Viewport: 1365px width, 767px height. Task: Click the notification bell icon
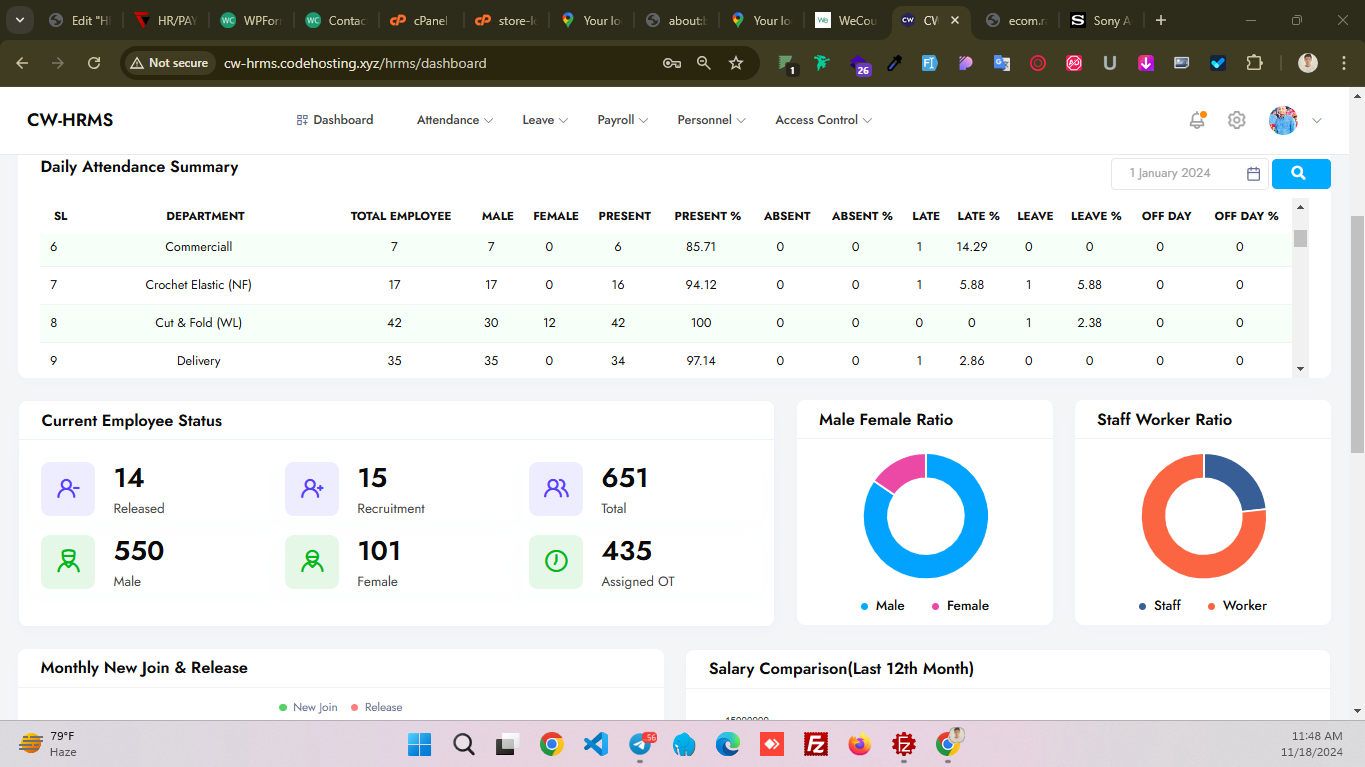1196,120
